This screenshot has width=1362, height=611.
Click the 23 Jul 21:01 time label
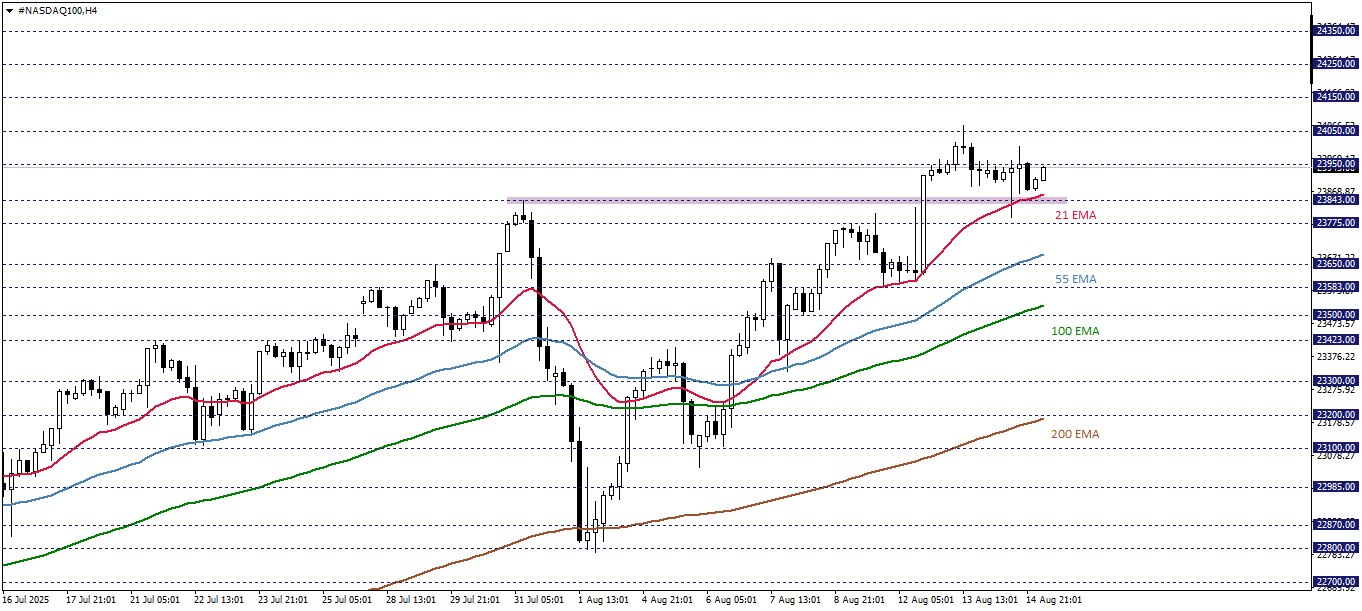click(x=283, y=600)
